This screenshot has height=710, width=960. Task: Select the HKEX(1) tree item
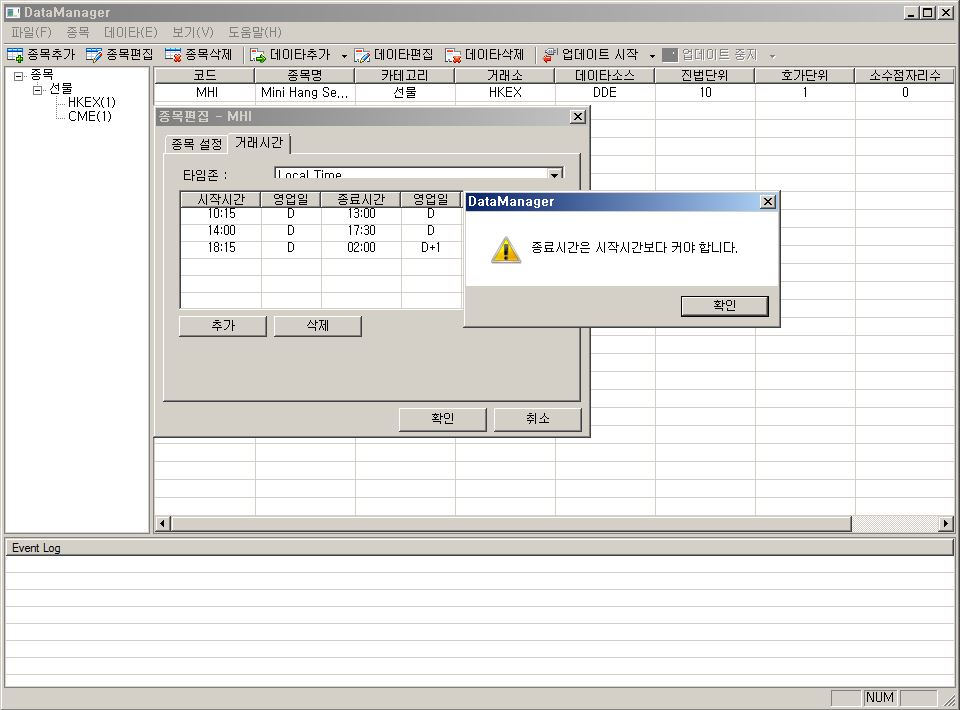click(91, 102)
